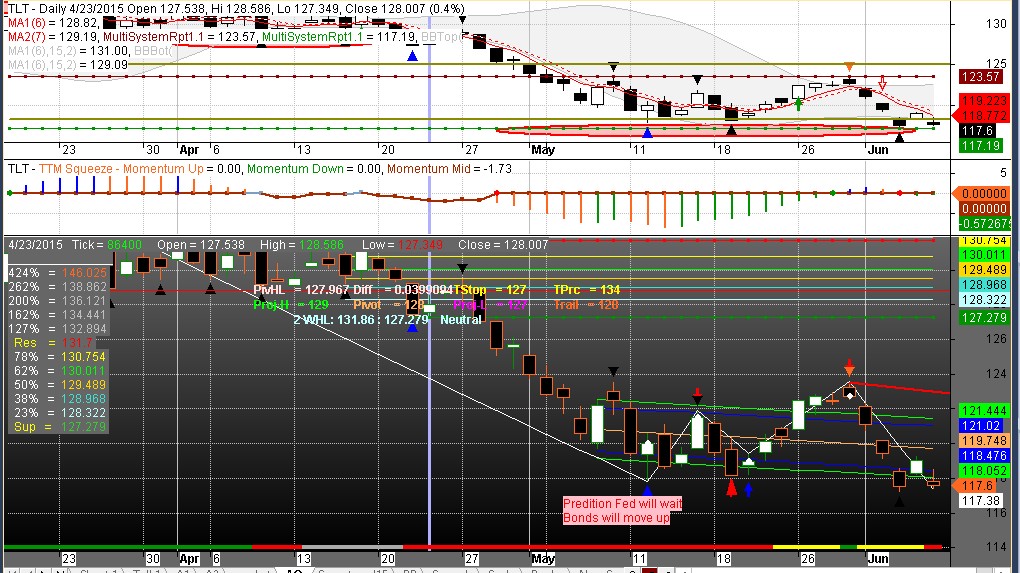Click the green 121.444 price tag

click(x=984, y=411)
